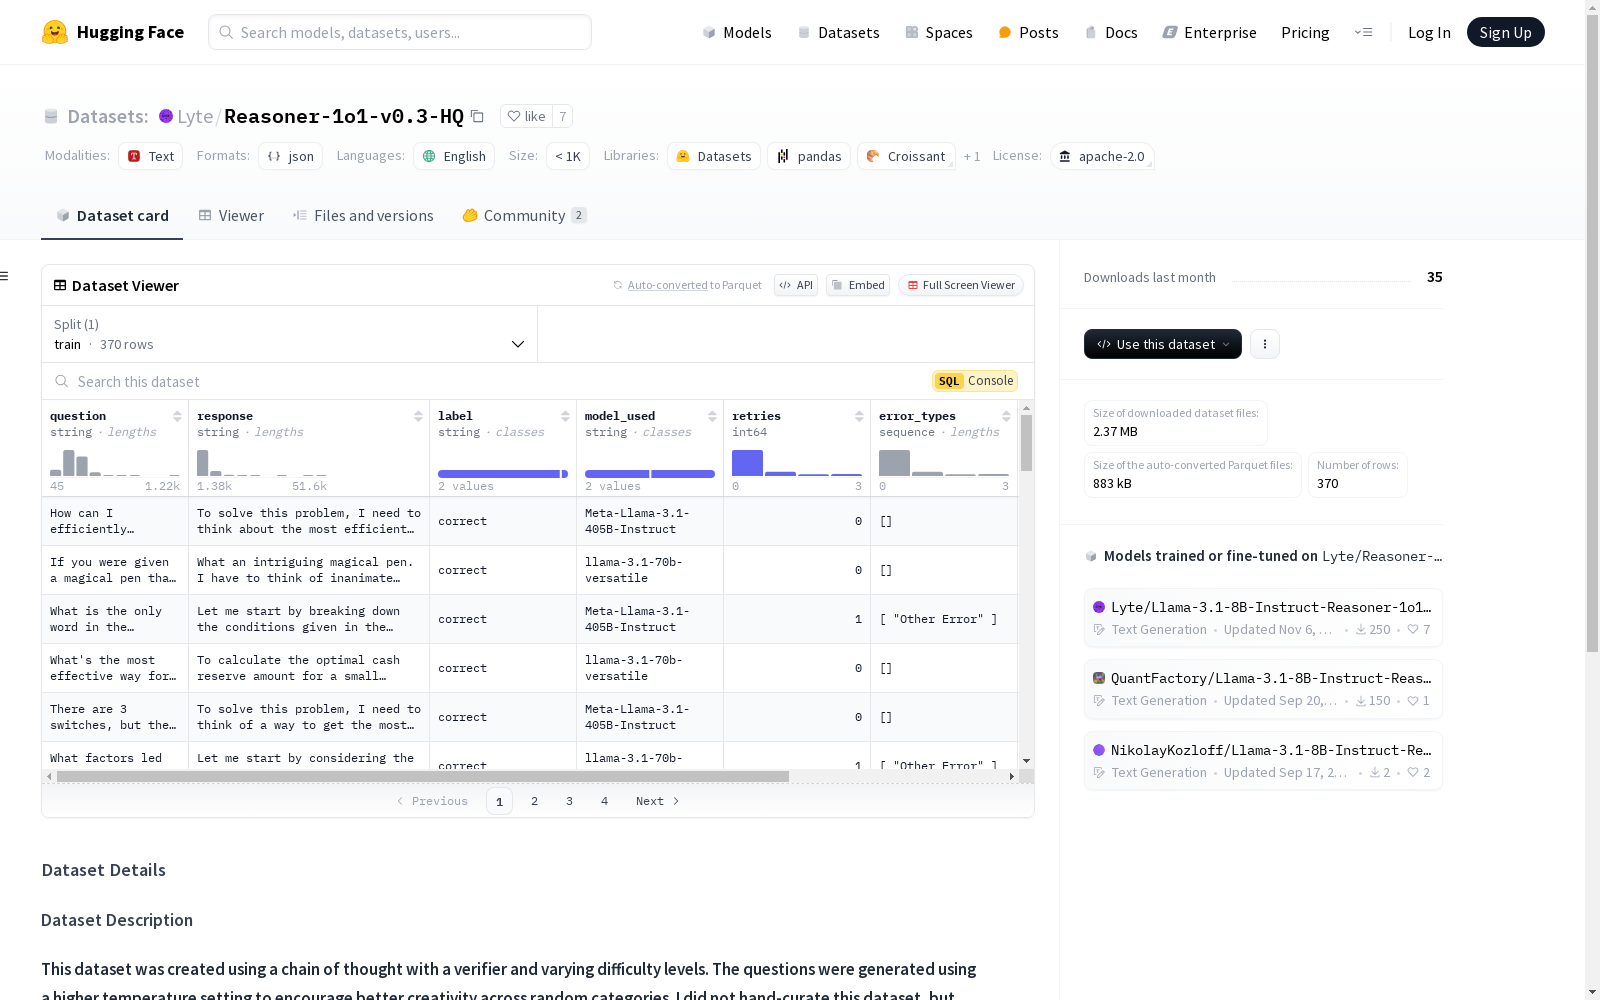The width and height of the screenshot is (1600, 1000).
Task: Open the Enterprise page
Action: (x=1209, y=32)
